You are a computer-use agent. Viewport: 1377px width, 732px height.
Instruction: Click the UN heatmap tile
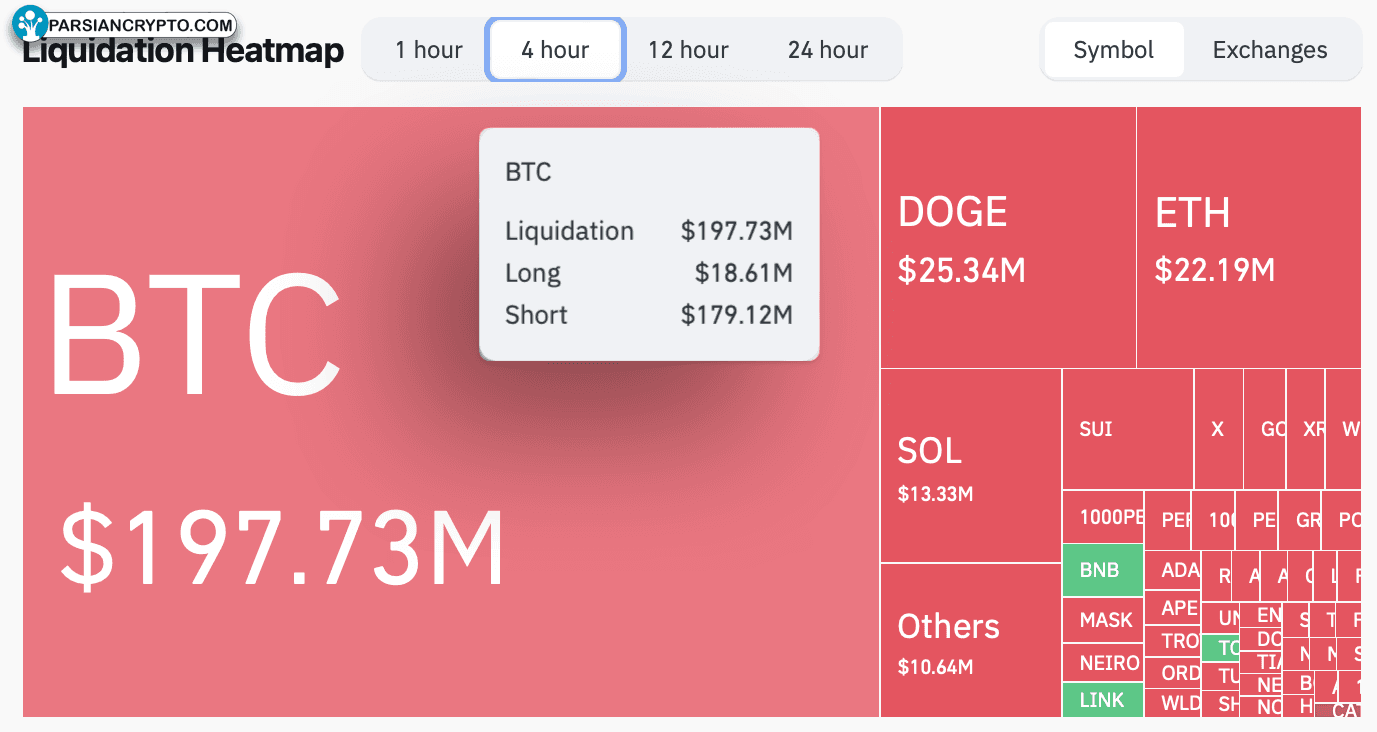point(1221,619)
